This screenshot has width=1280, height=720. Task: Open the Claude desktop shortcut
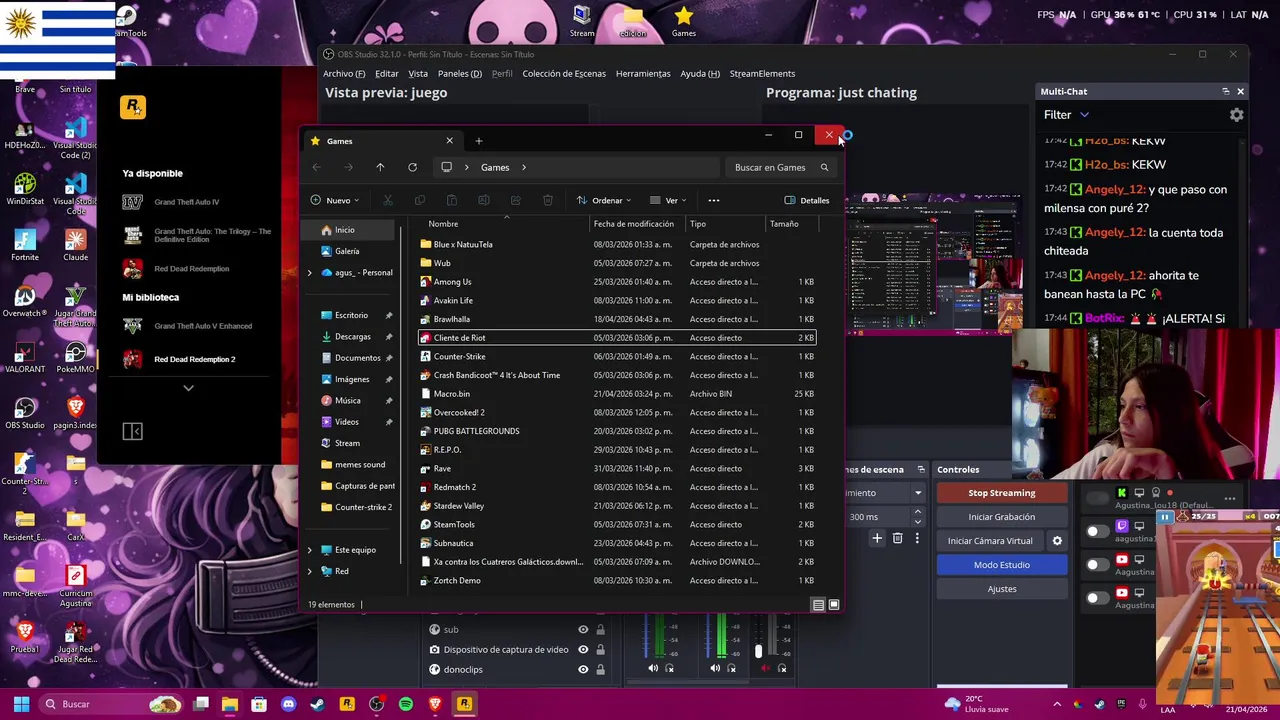coord(75,245)
